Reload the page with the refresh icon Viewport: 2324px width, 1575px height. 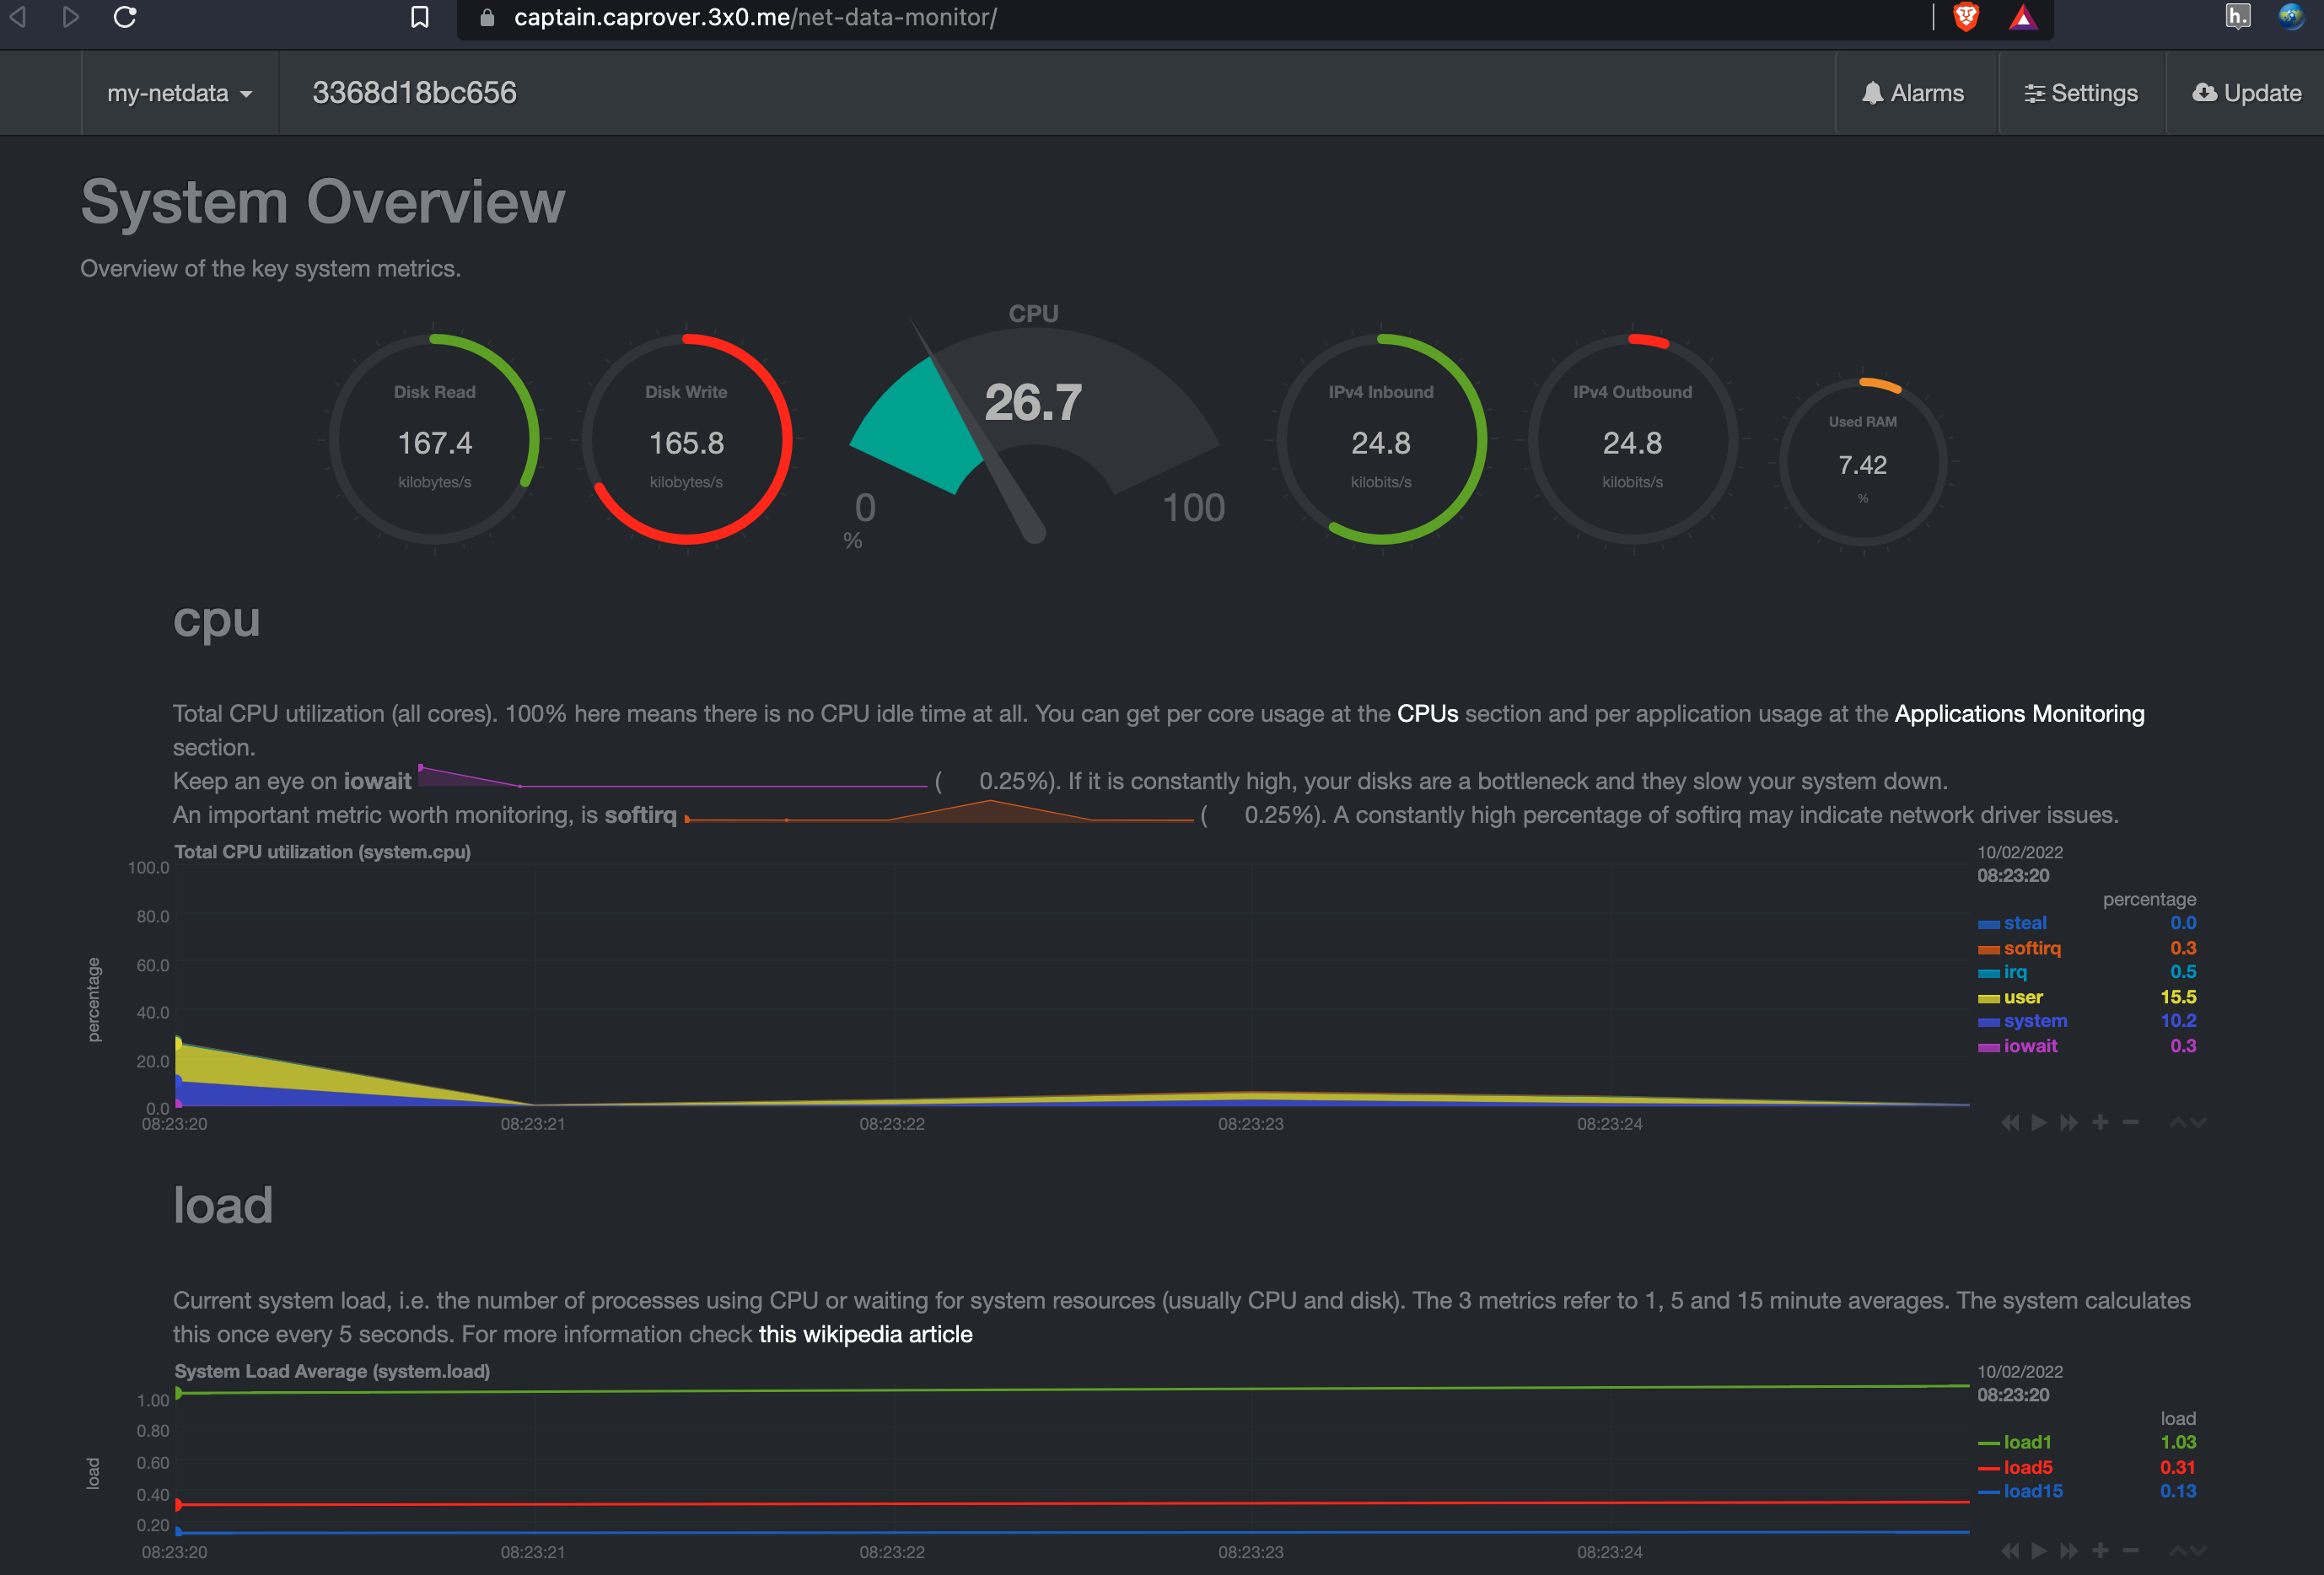(x=124, y=17)
